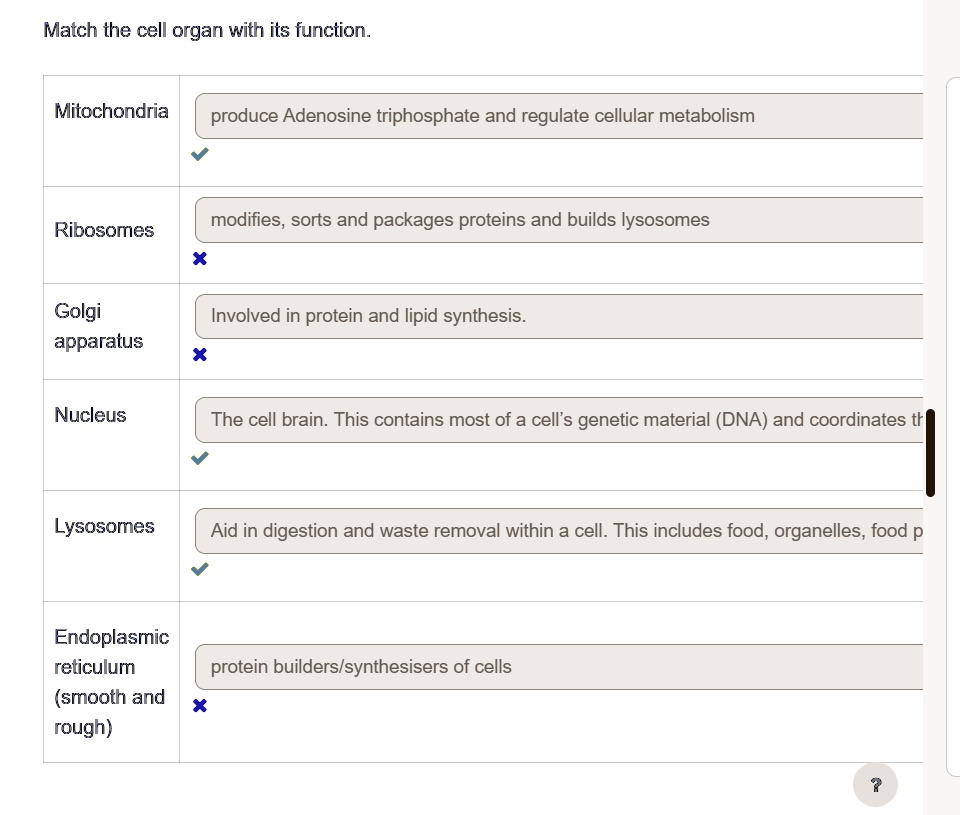The image size is (960, 815).
Task: Select the Mitochondria row label
Action: click(111, 111)
